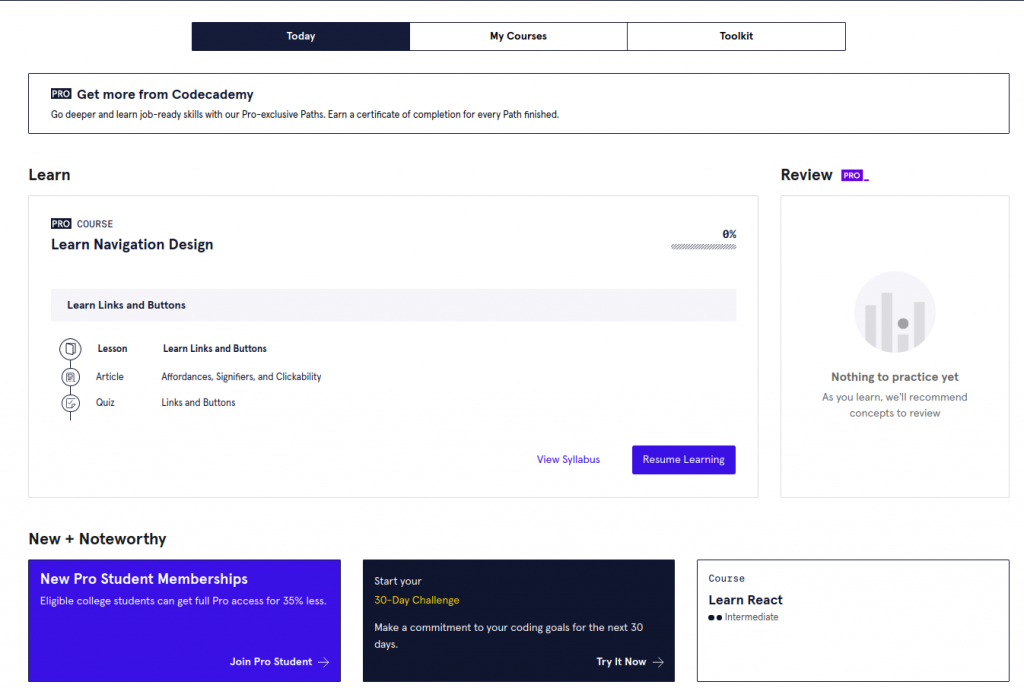Viewport: 1024px width, 688px height.
Task: Click the arrow icon after Try It Now
Action: 658,662
